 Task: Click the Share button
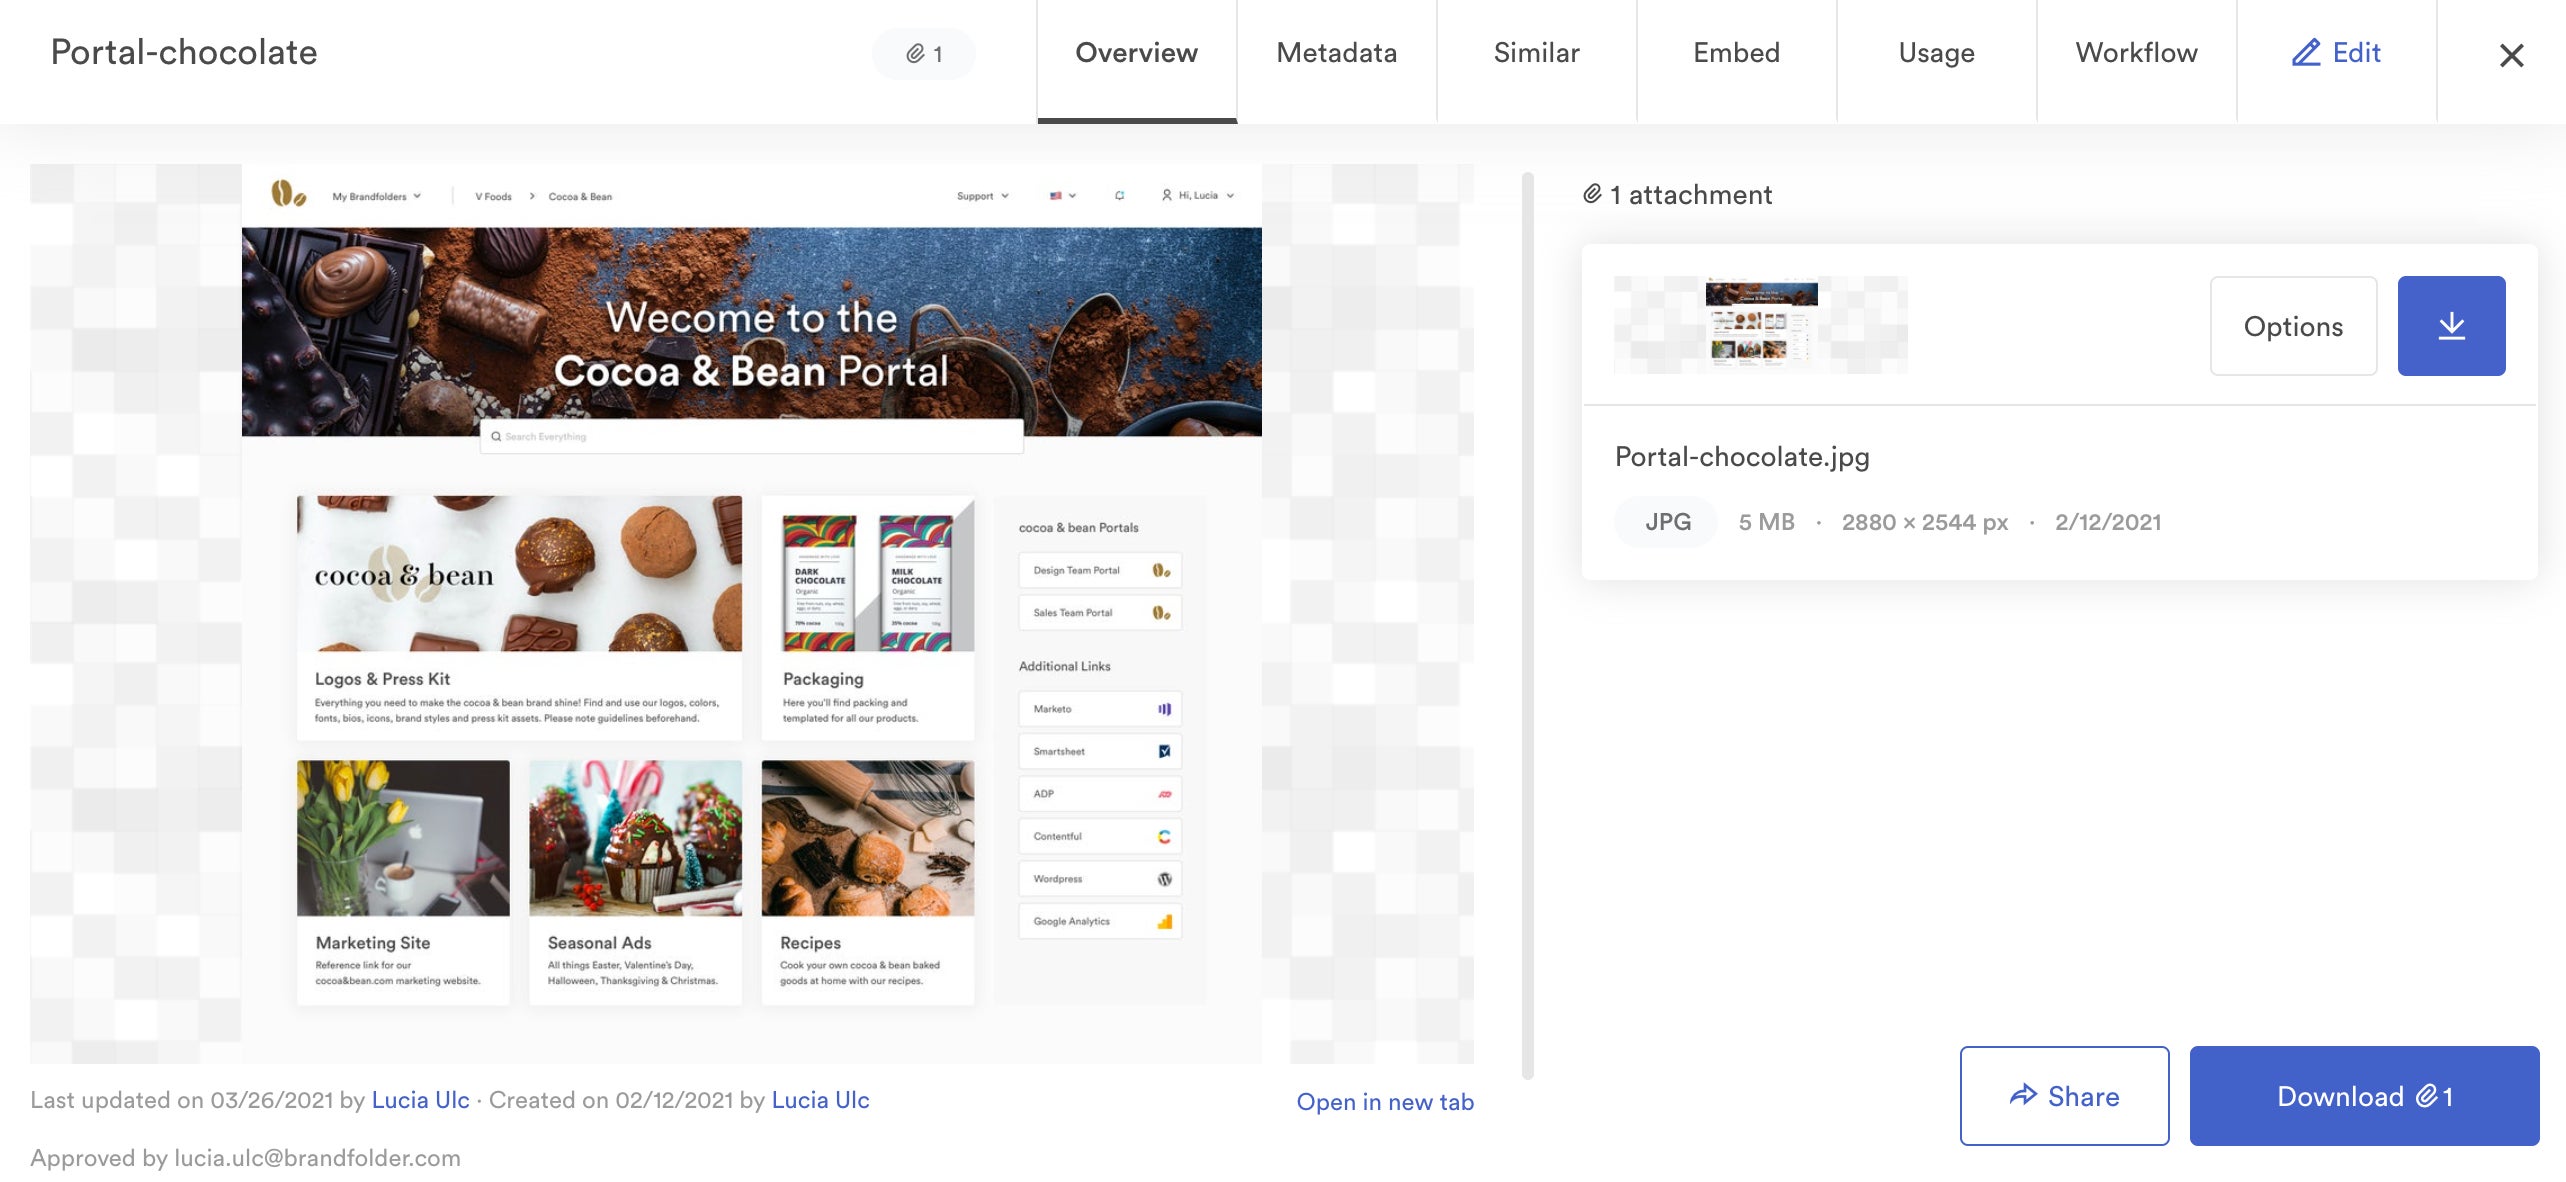(2064, 1096)
